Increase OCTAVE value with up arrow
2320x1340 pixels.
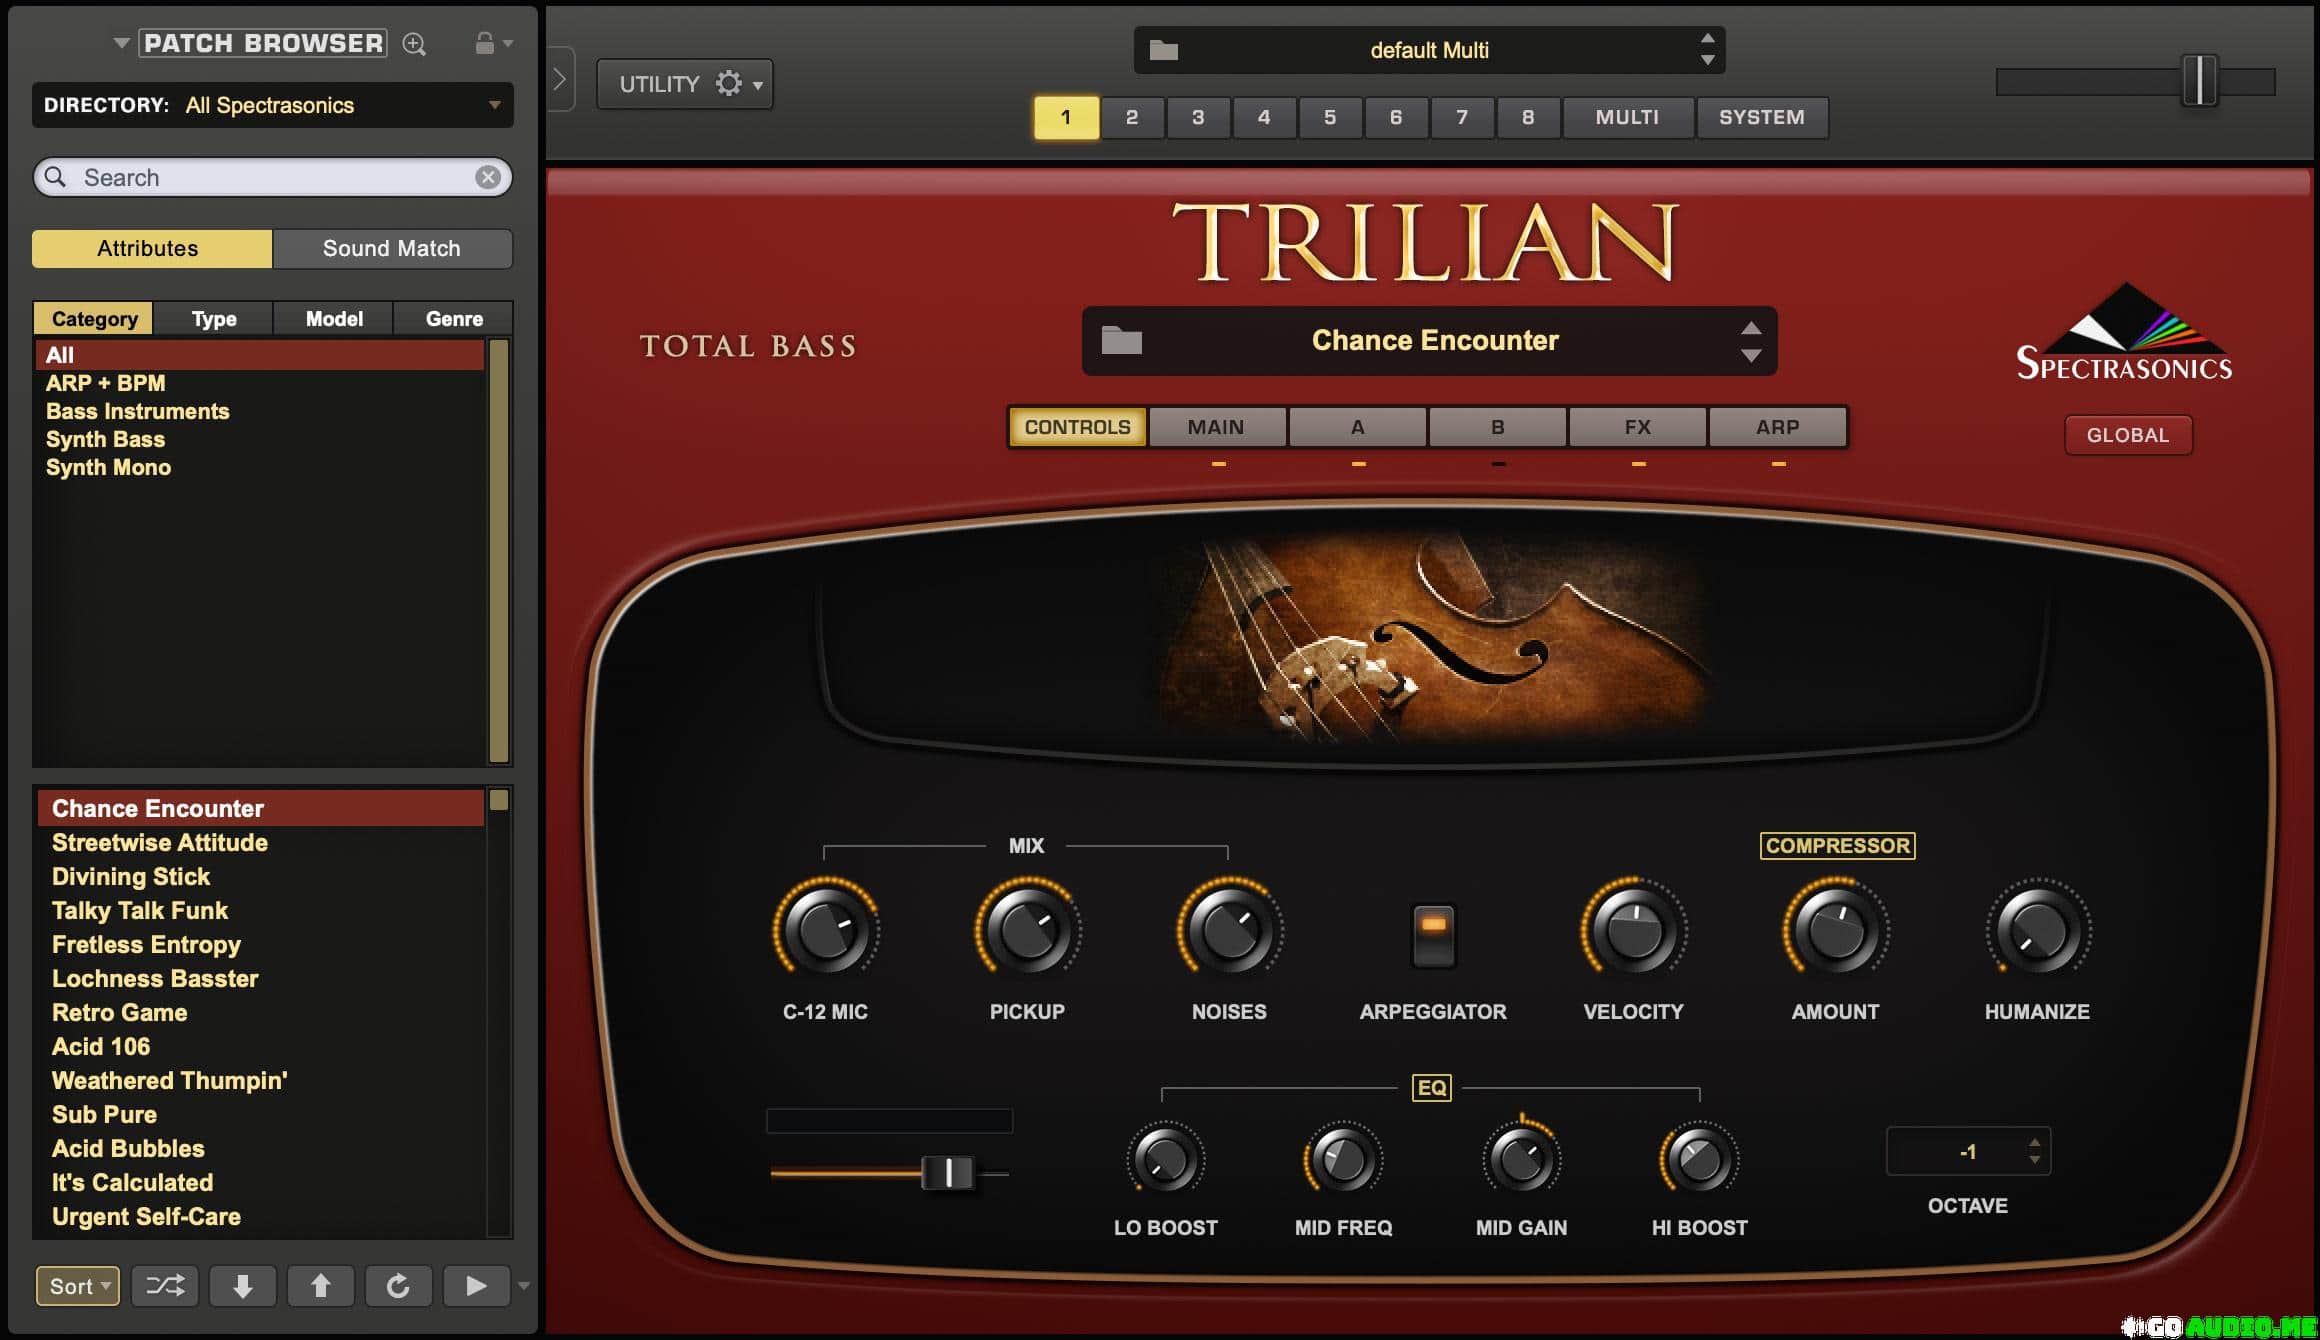pyautogui.click(x=2034, y=1142)
